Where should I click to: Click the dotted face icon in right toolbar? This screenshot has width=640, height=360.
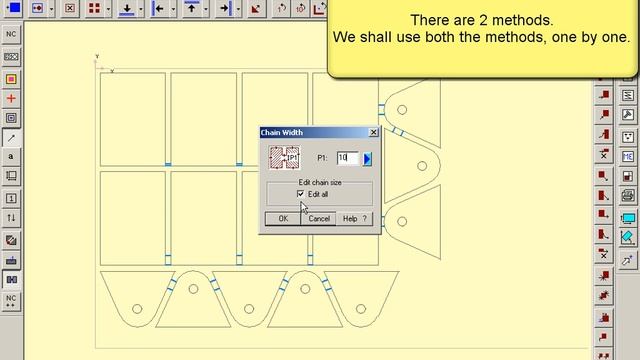point(628,137)
